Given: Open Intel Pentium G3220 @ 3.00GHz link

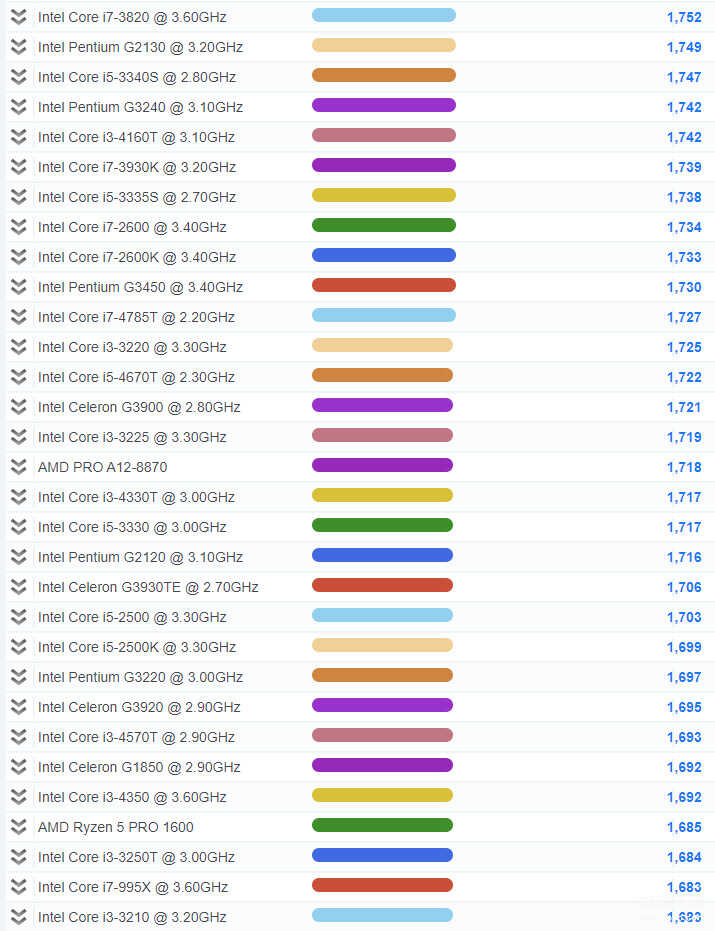Looking at the screenshot, I should pos(140,677).
